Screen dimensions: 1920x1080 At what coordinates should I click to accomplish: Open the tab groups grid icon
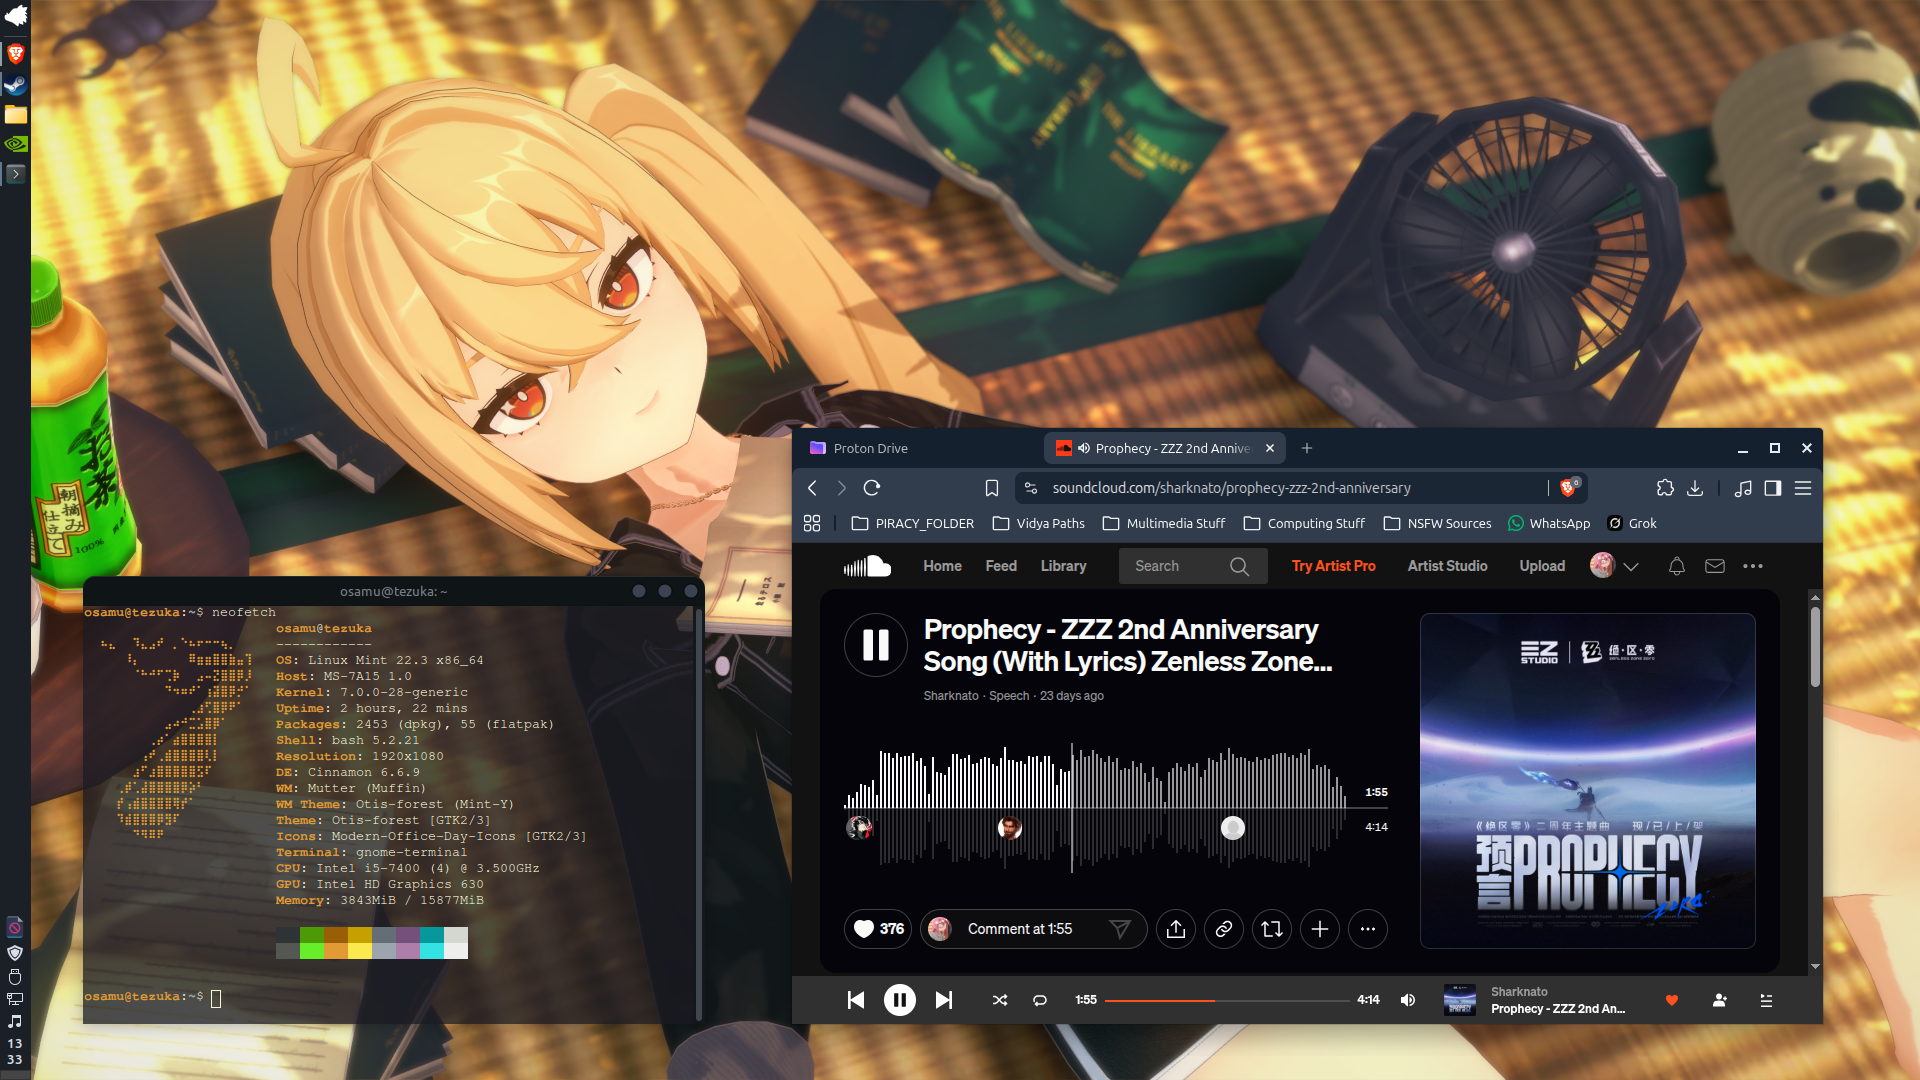pyautogui.click(x=812, y=523)
